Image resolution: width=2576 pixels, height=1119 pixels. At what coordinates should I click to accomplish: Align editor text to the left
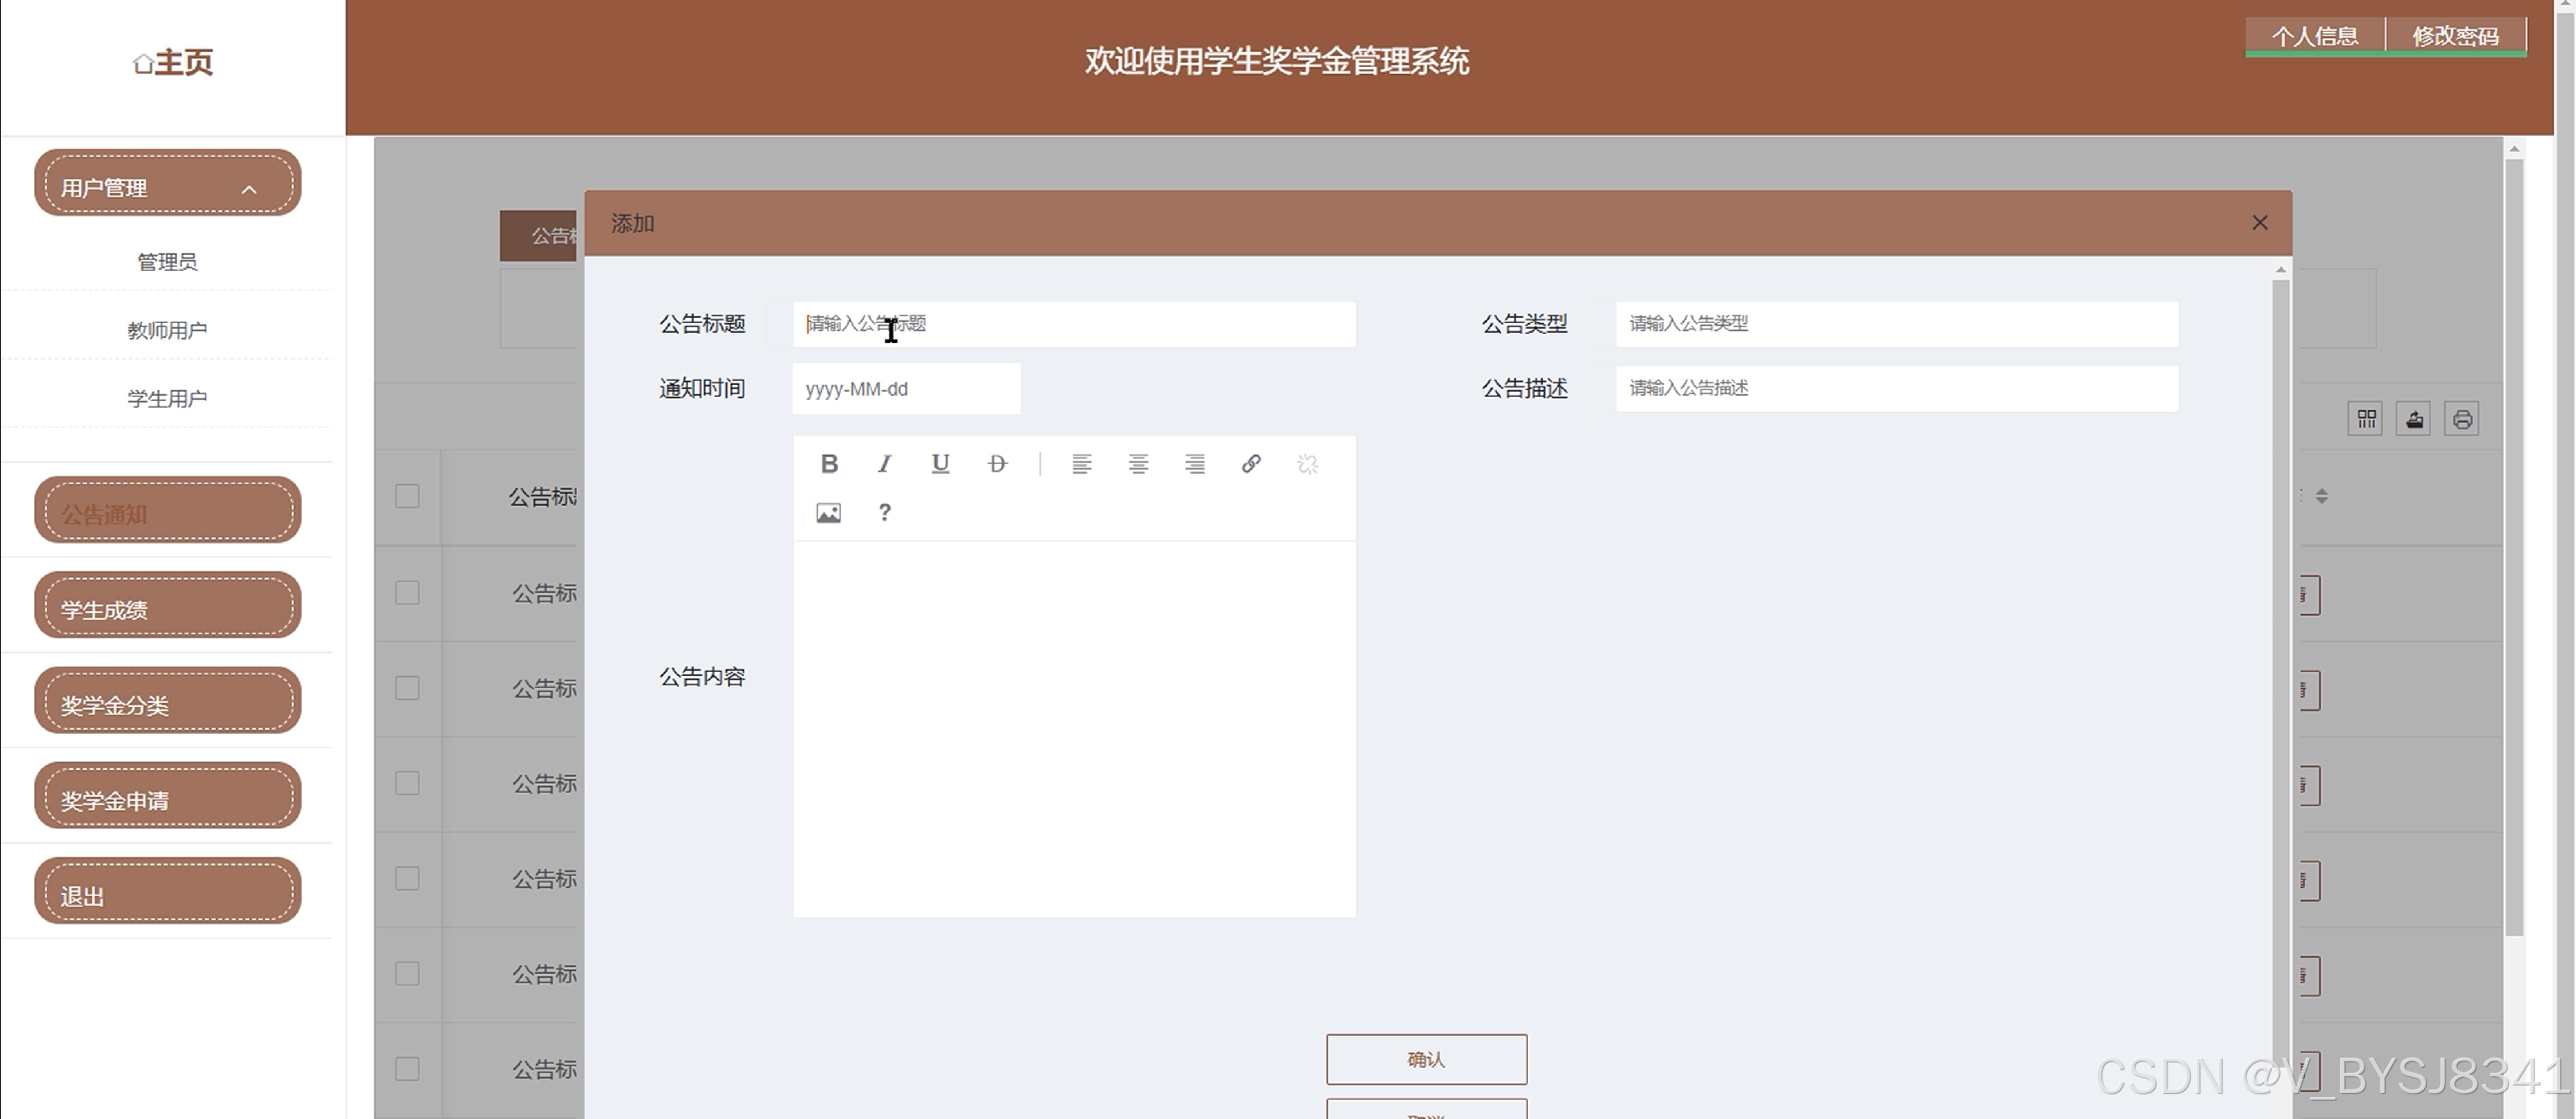pos(1081,464)
